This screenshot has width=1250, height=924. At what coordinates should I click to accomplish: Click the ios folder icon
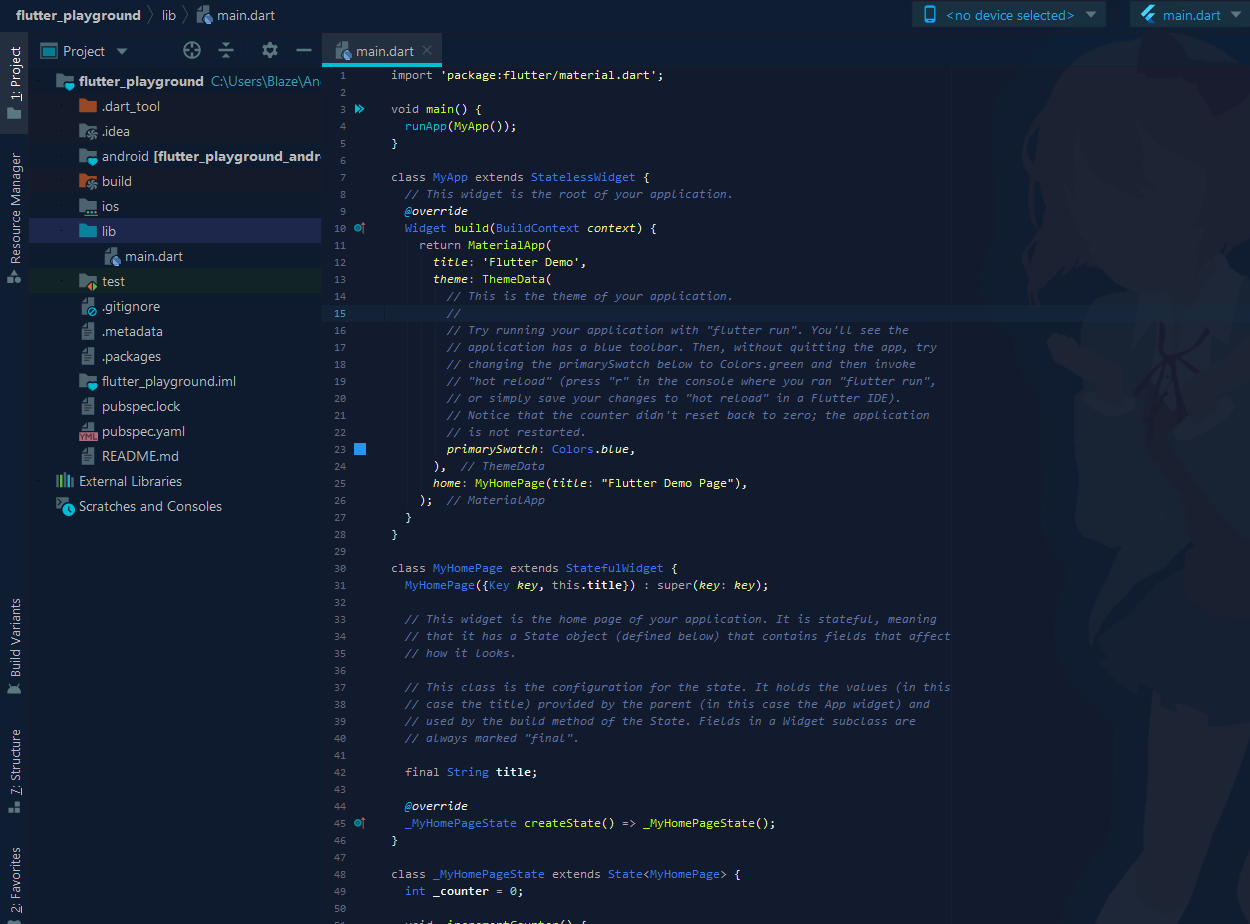tap(88, 206)
